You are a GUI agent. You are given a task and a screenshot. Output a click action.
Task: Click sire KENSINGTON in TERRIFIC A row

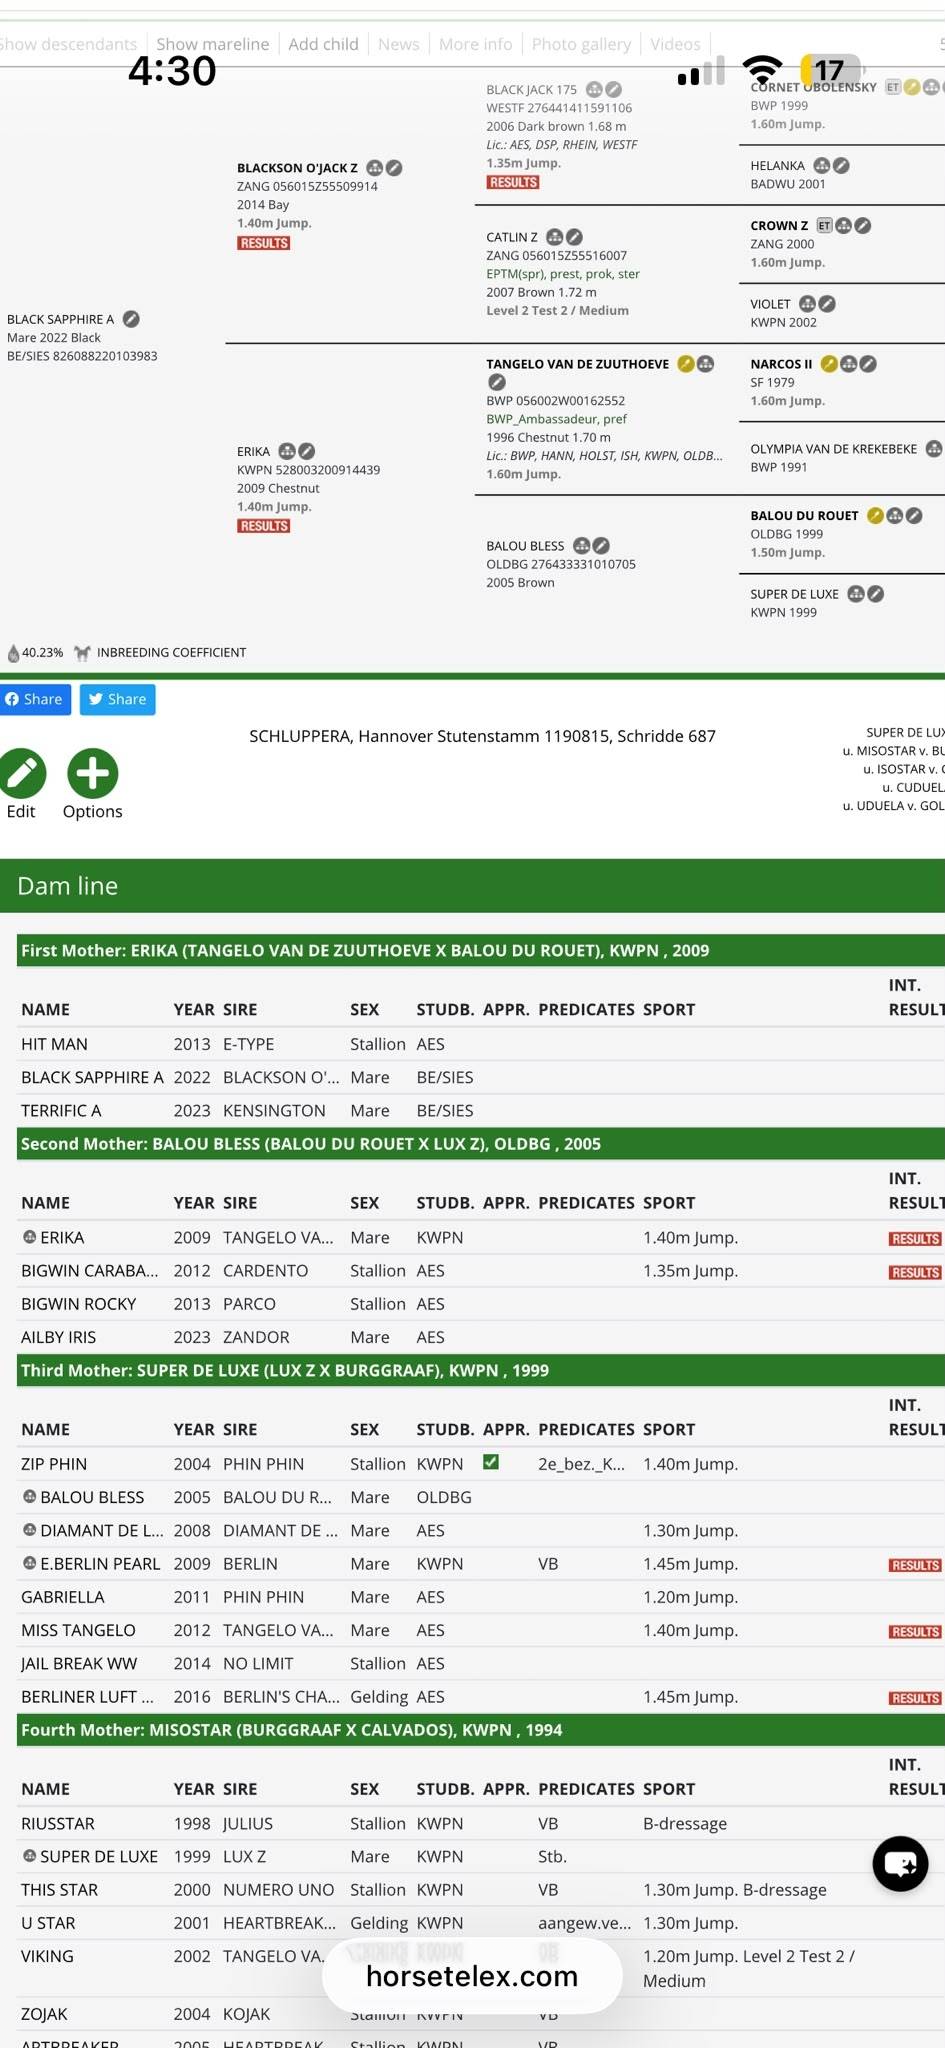click(x=274, y=1110)
